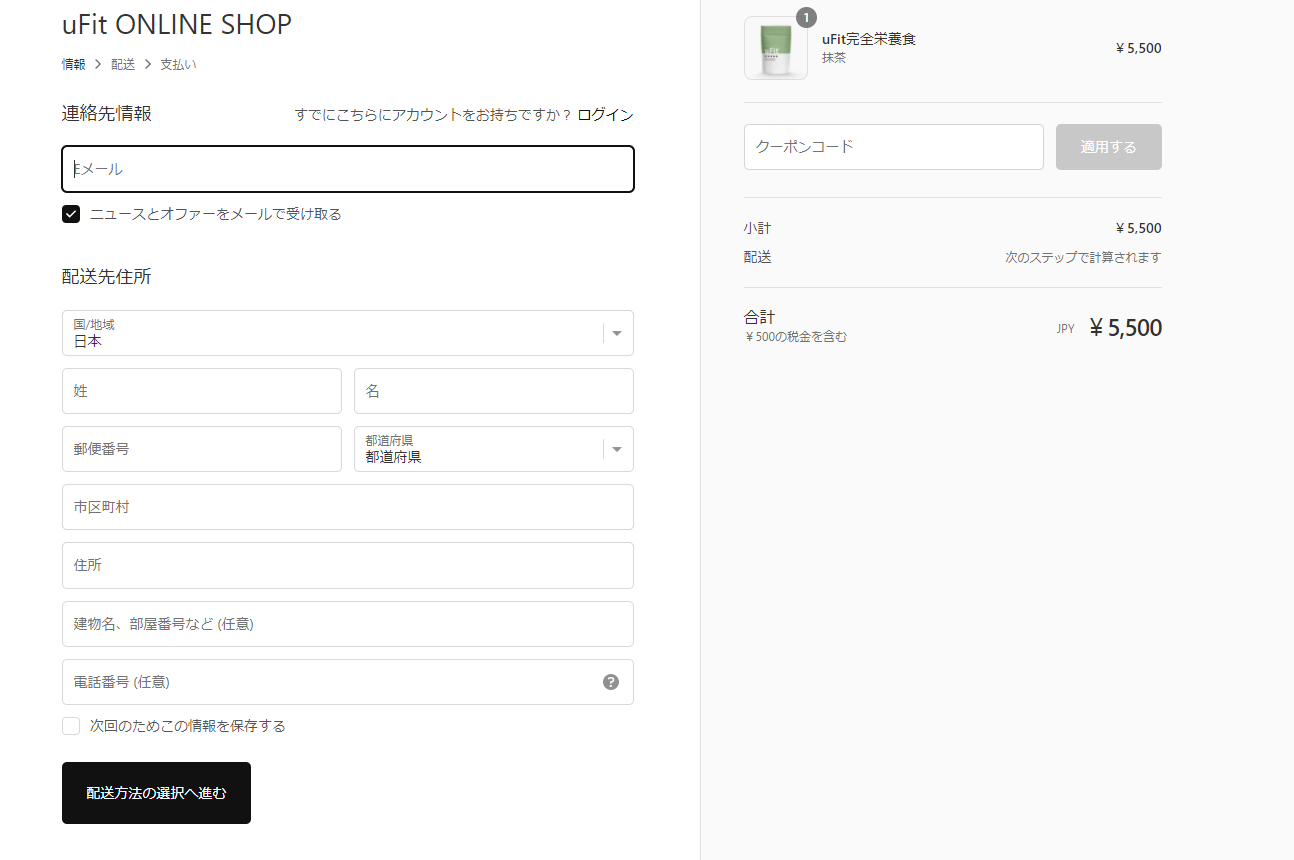Click the 合計 total label
The width and height of the screenshot is (1294, 860).
pos(760,317)
